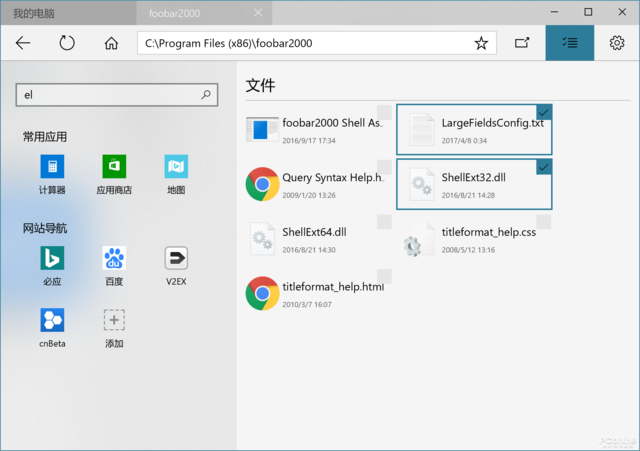Add a new site via 添加

[x=114, y=328]
